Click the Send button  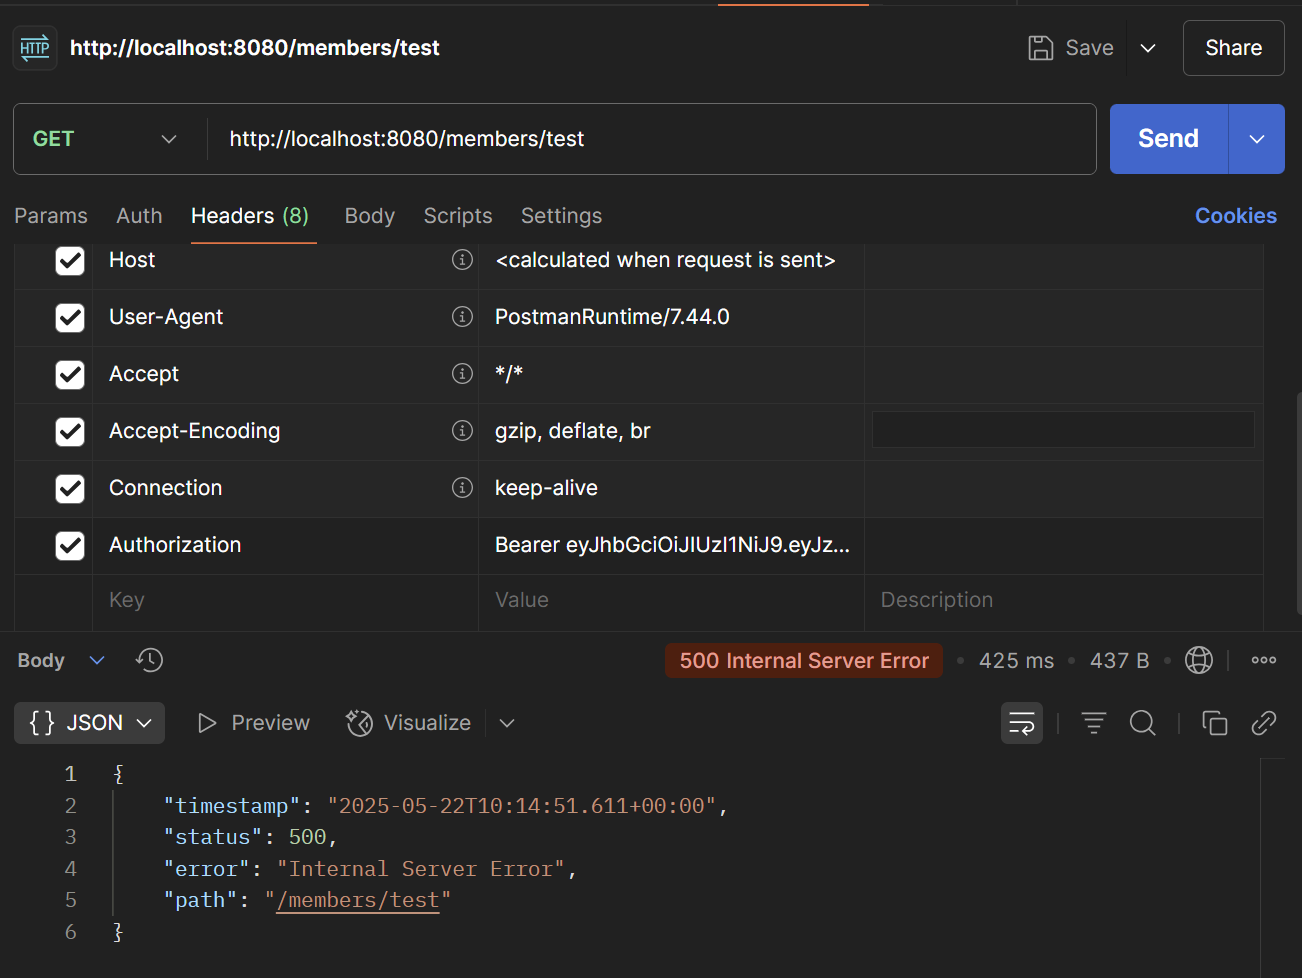pos(1168,139)
